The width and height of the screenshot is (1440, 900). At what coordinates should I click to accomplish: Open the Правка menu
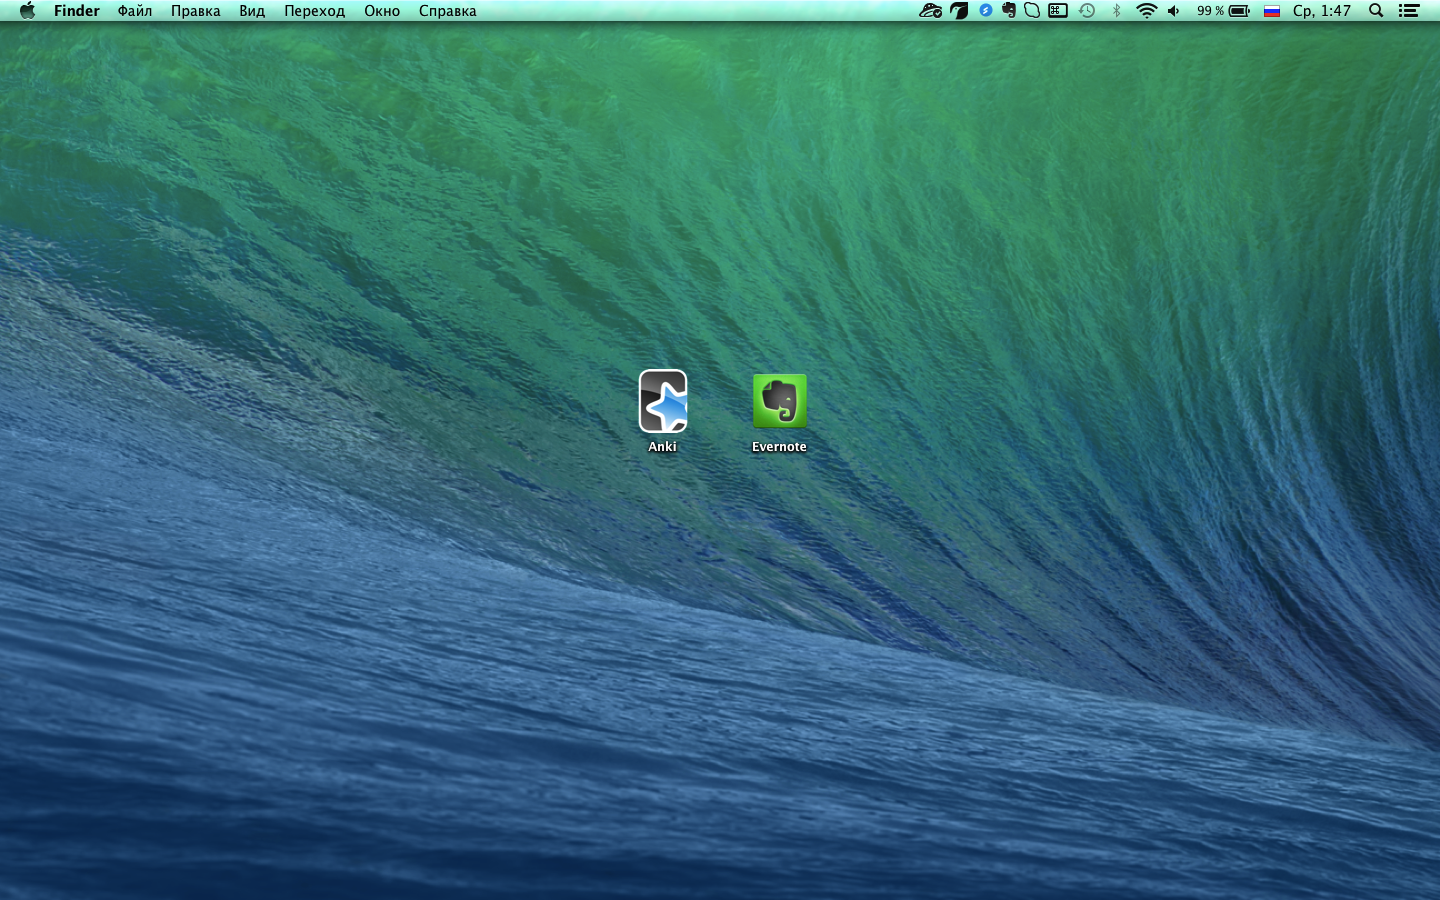tap(196, 11)
